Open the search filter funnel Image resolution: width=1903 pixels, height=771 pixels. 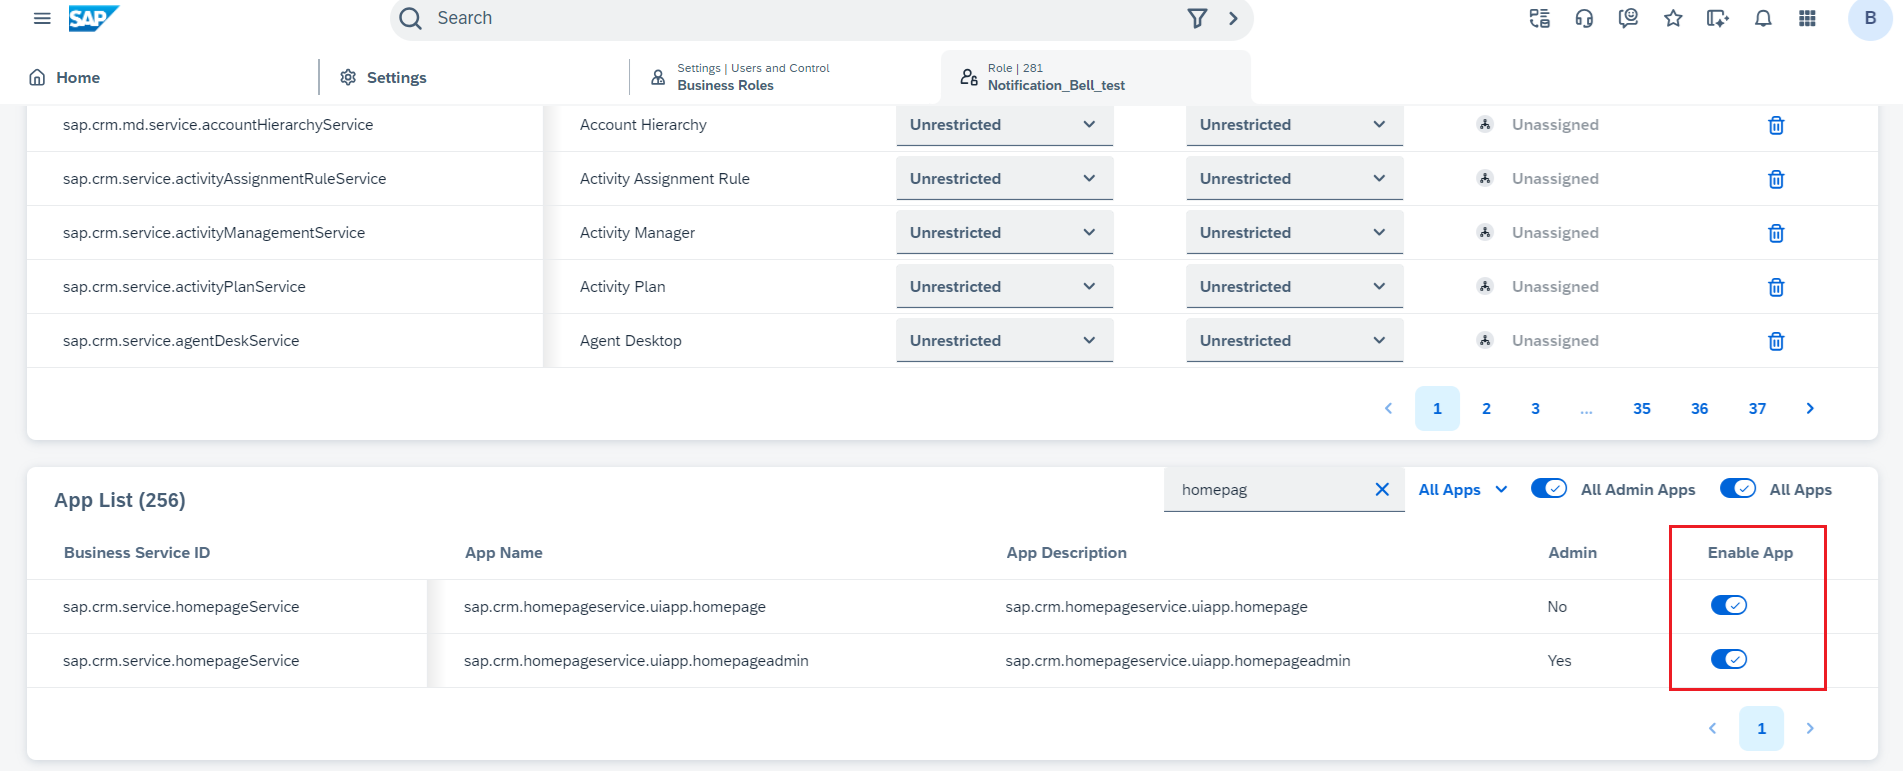tap(1197, 18)
